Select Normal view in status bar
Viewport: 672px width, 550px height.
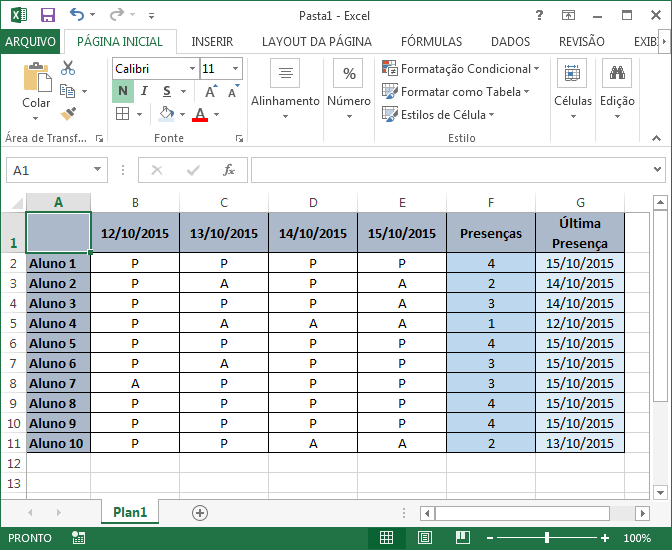pyautogui.click(x=386, y=538)
